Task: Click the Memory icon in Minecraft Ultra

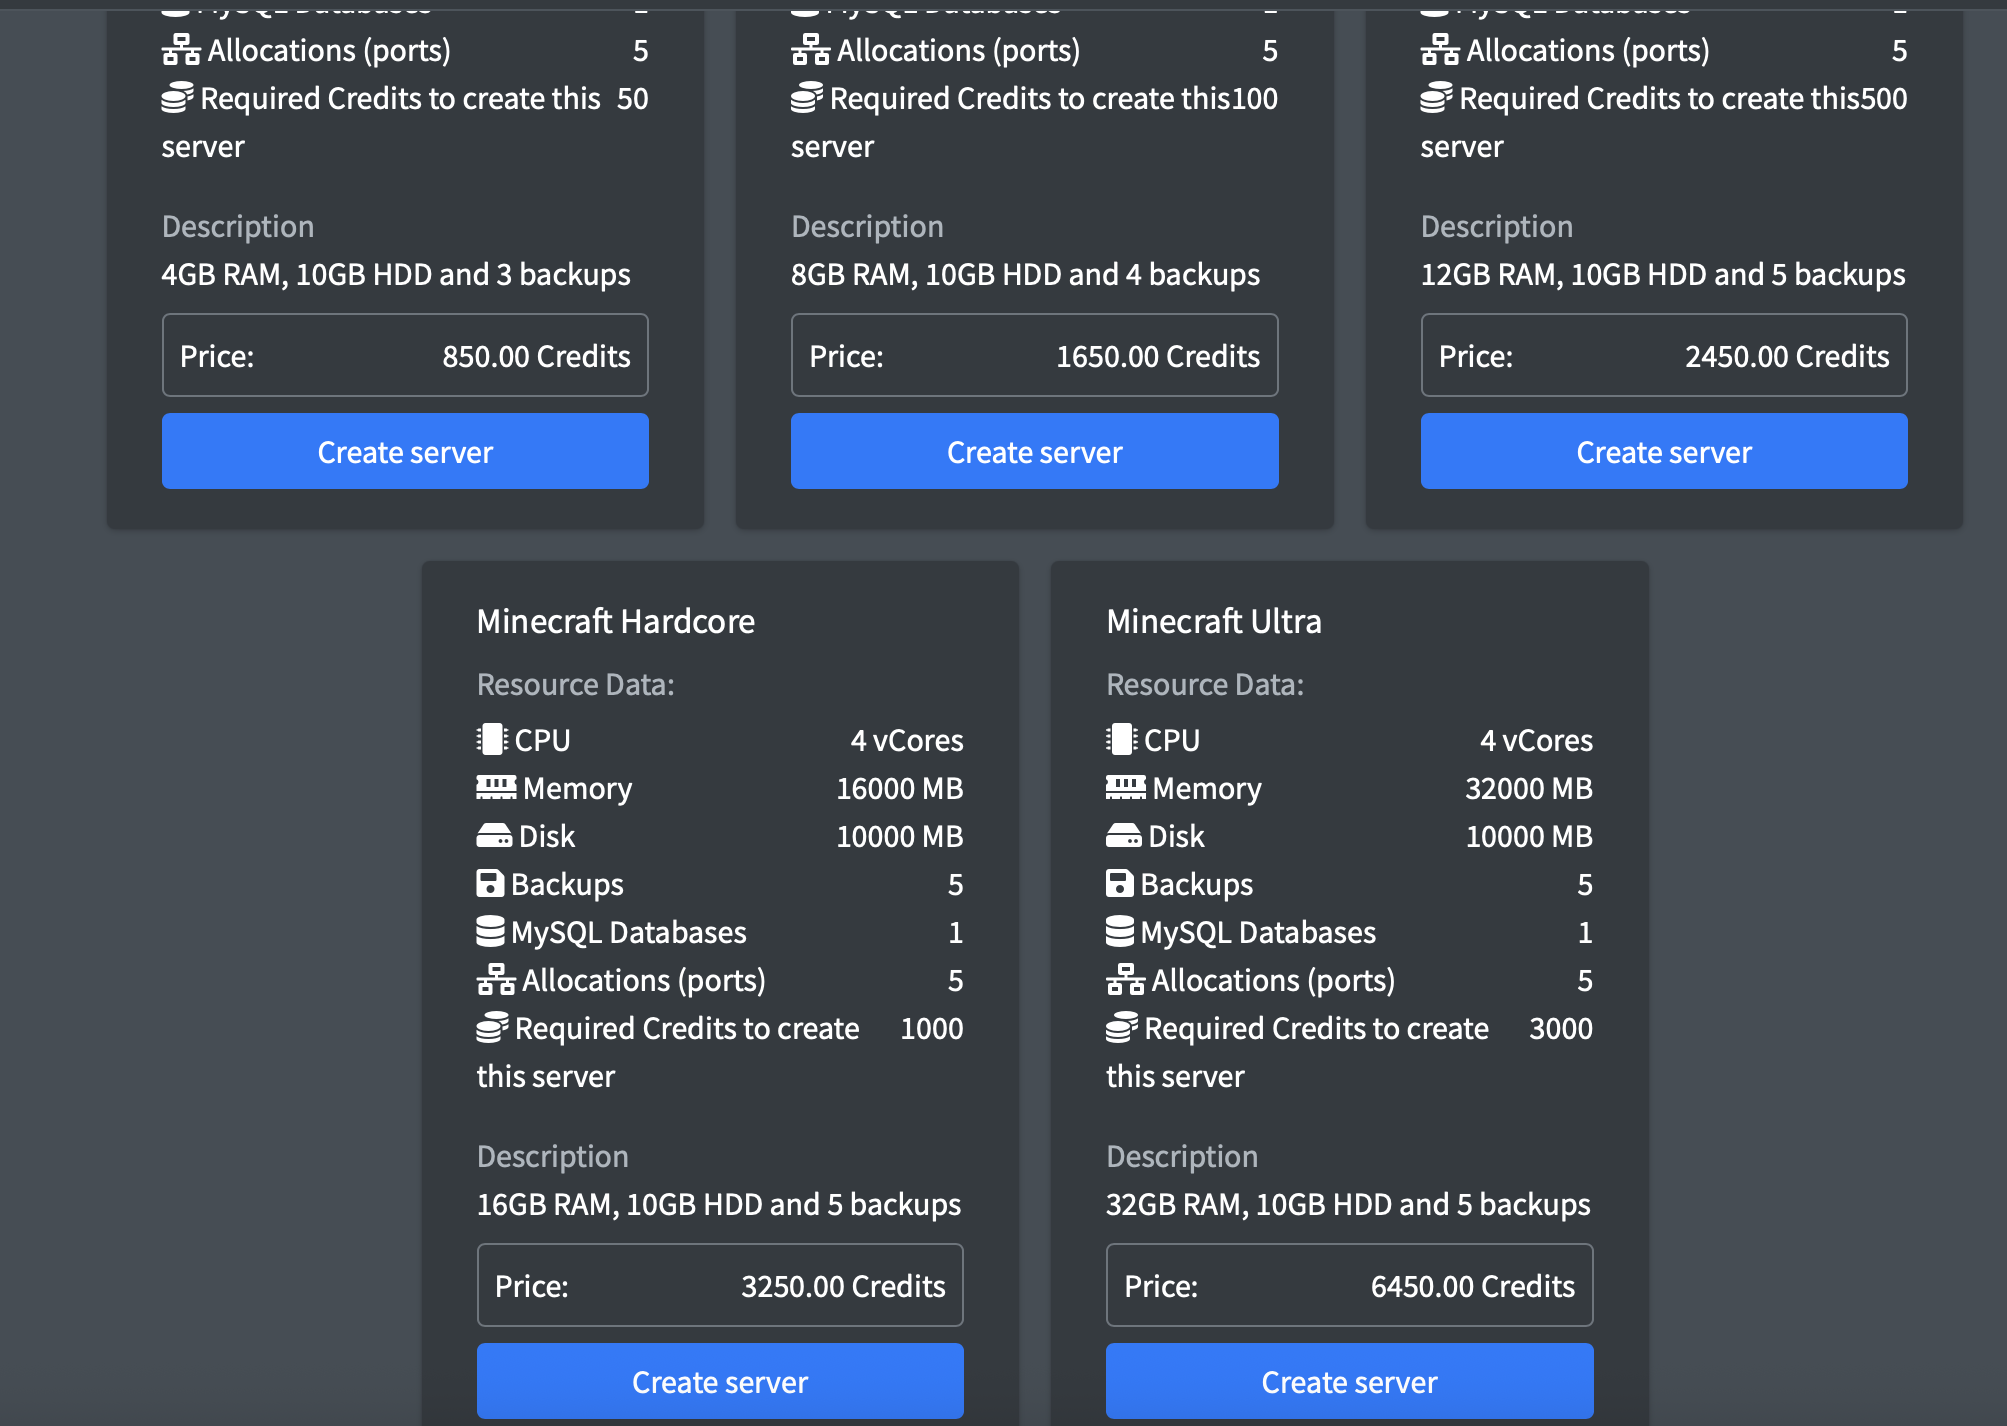Action: 1125,788
